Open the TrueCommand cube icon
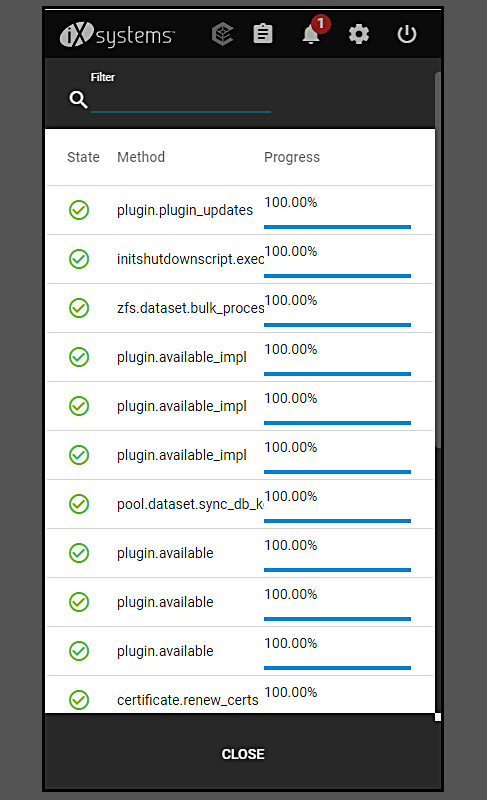 click(x=222, y=35)
